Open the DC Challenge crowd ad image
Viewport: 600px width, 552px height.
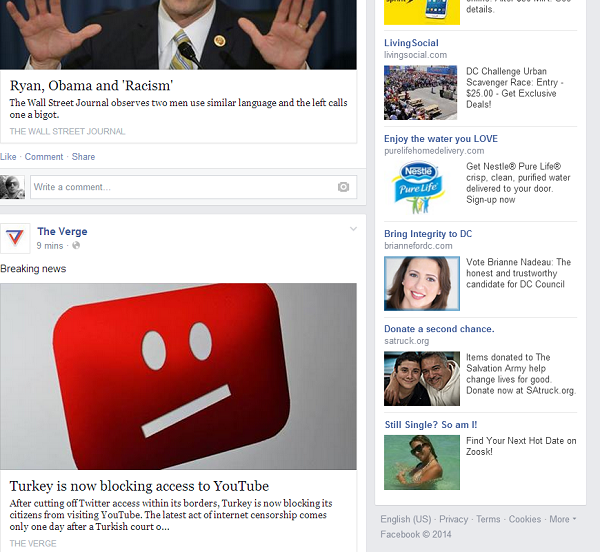421,93
